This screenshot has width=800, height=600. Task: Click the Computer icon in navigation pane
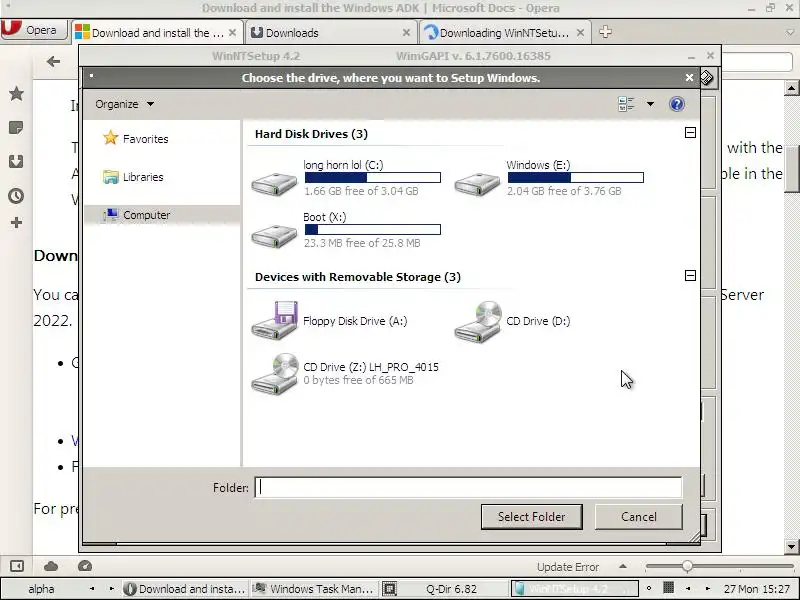pyautogui.click(x=110, y=215)
